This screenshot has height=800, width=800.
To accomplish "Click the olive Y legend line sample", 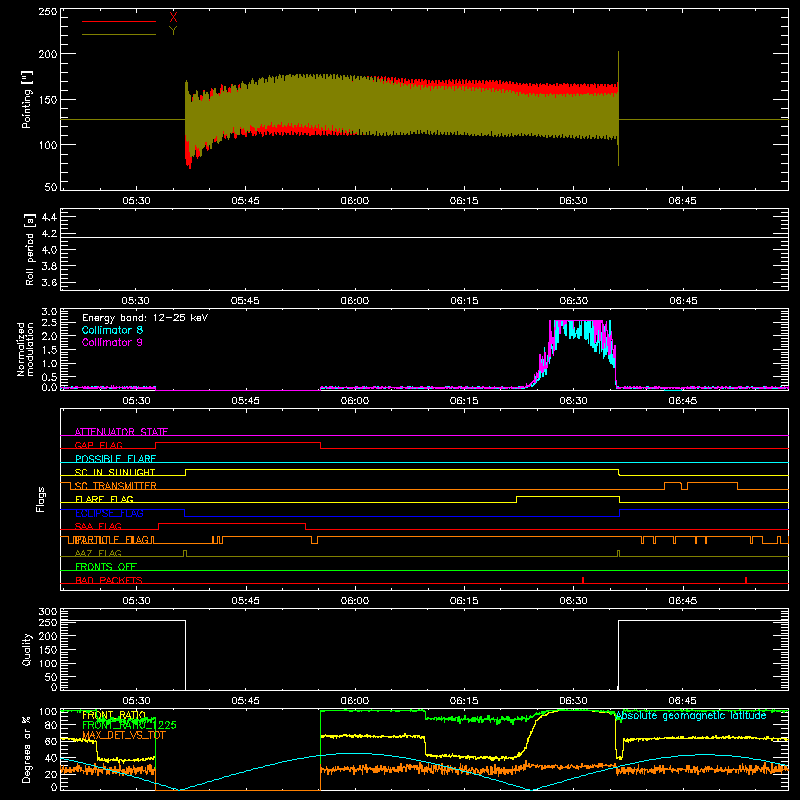I will [x=119, y=35].
